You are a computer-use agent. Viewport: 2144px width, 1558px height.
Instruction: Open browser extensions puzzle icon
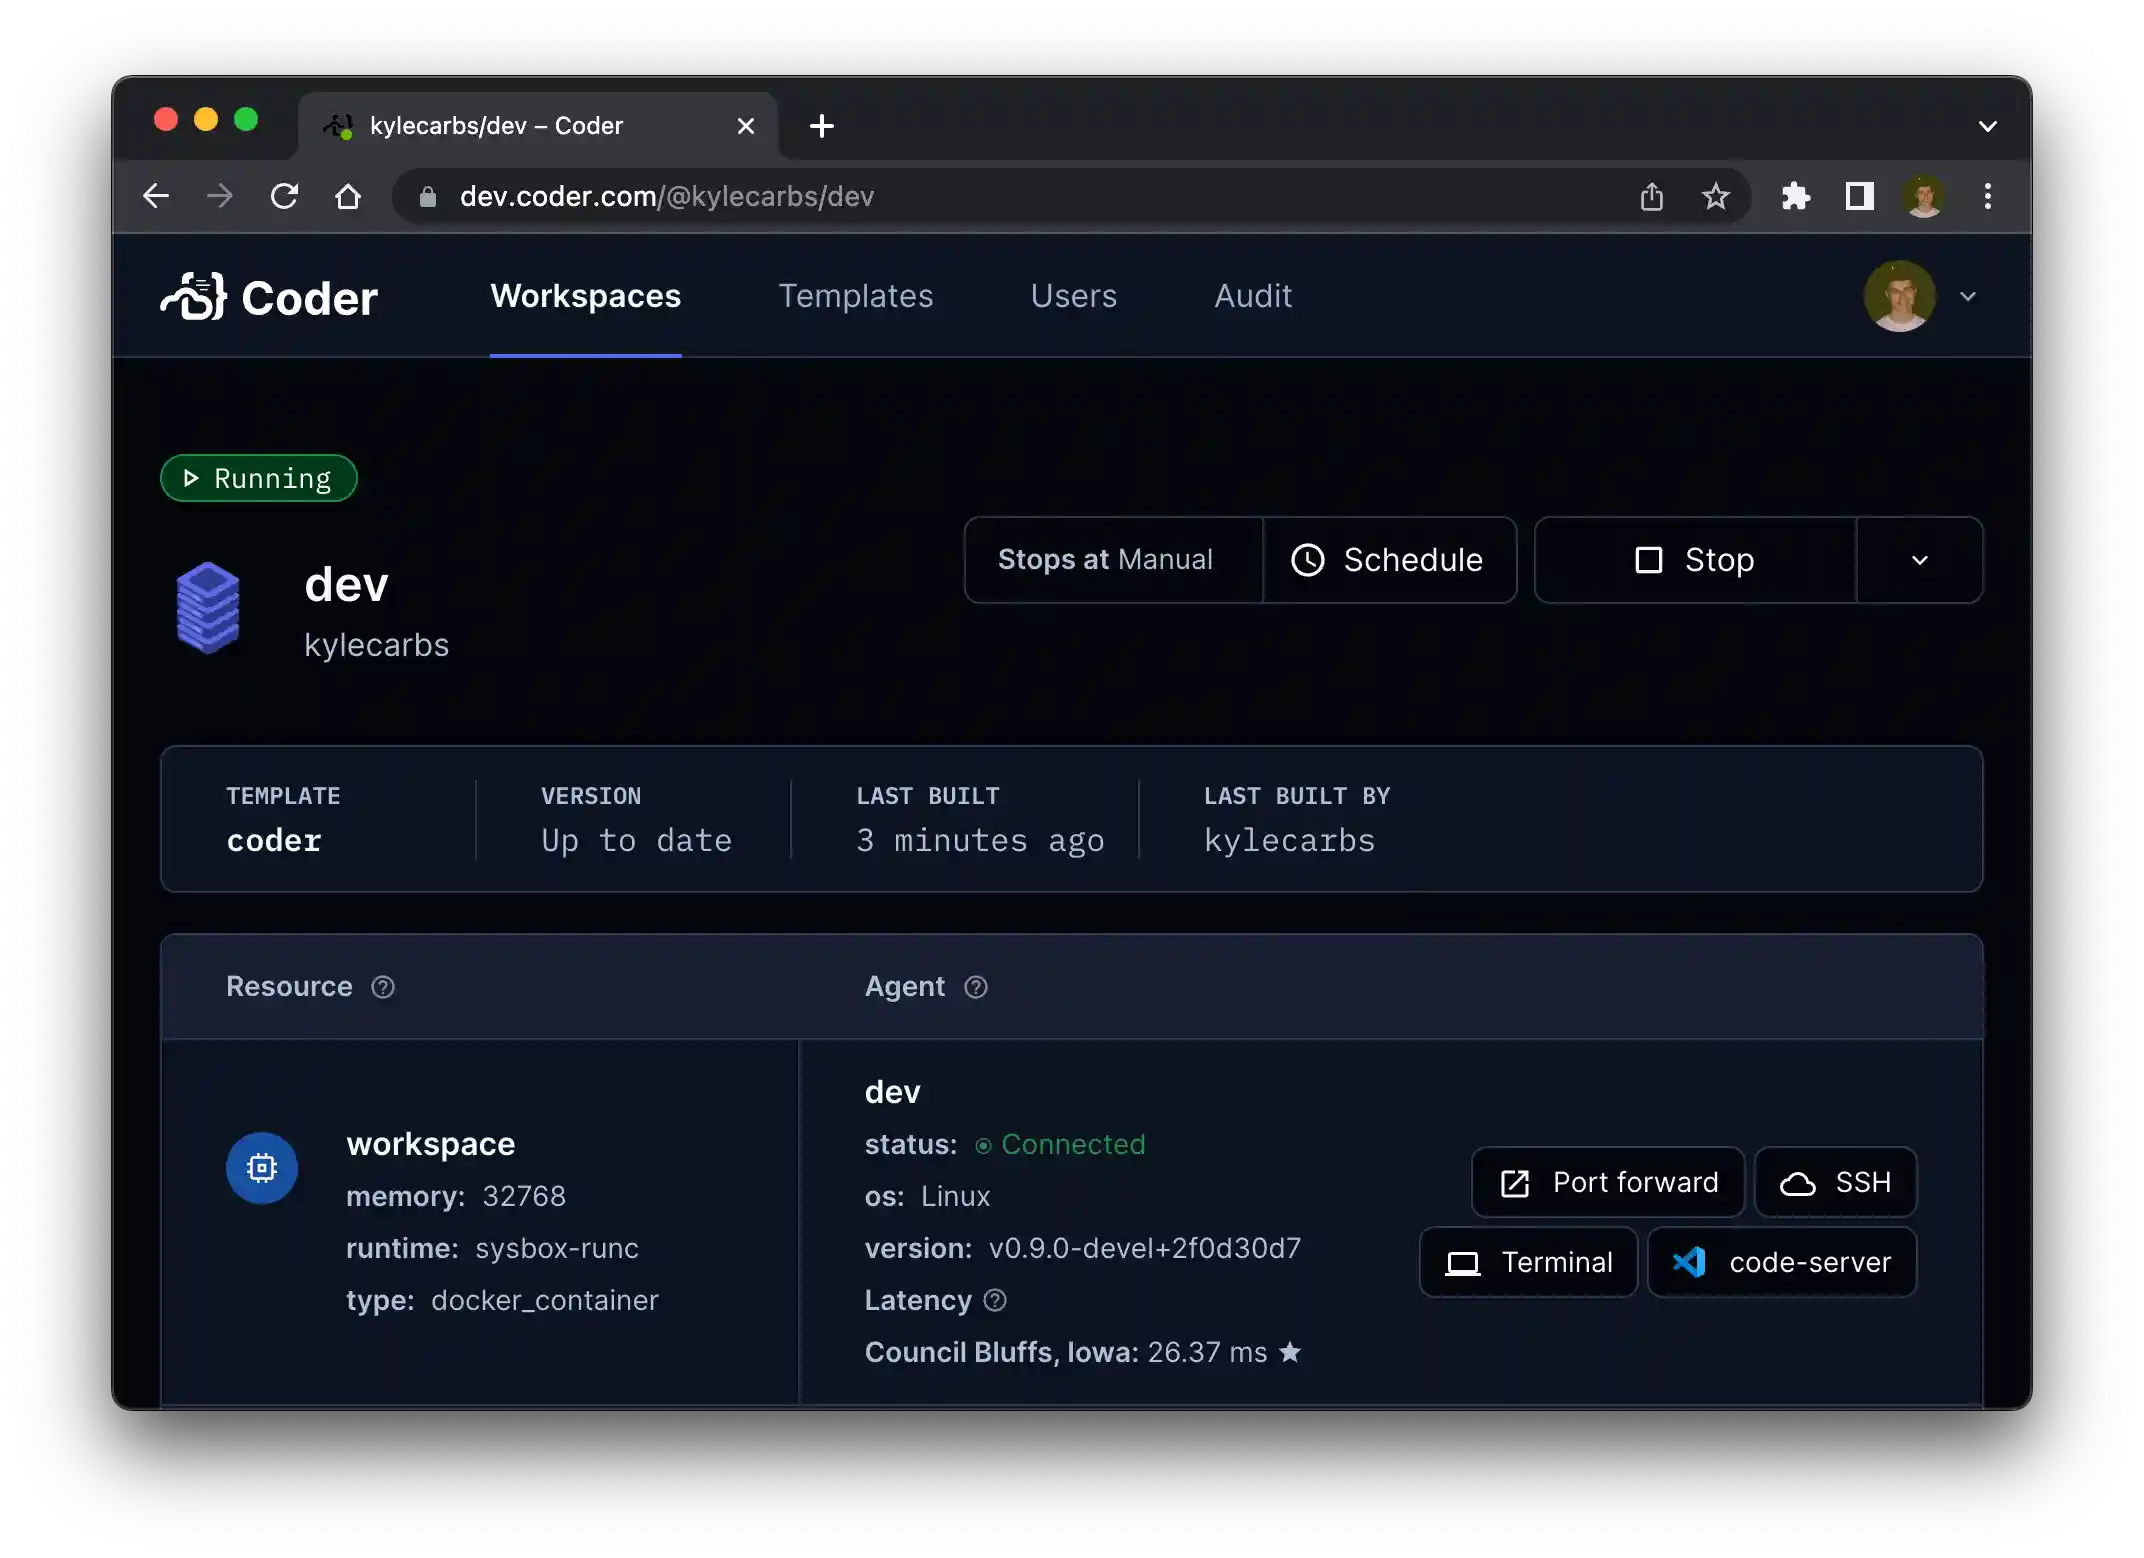(x=1796, y=196)
